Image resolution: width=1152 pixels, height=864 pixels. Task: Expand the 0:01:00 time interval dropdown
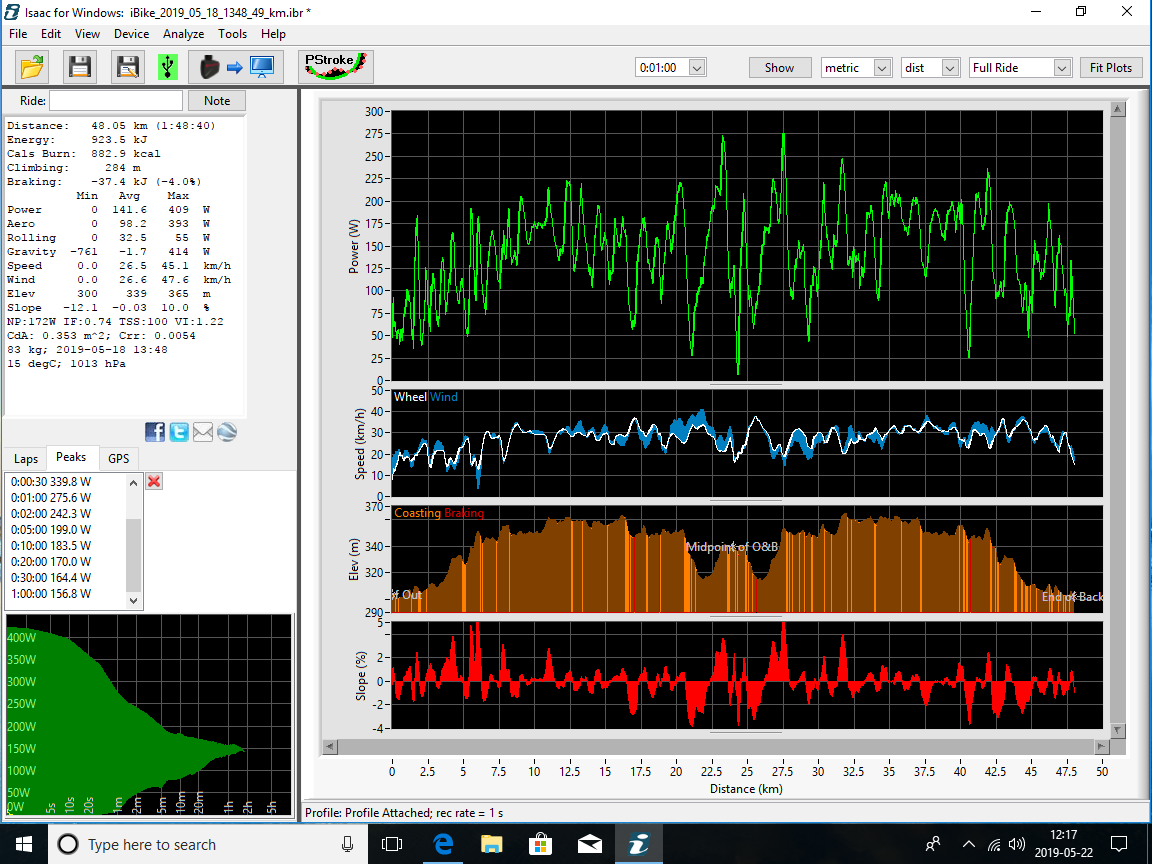pos(697,68)
